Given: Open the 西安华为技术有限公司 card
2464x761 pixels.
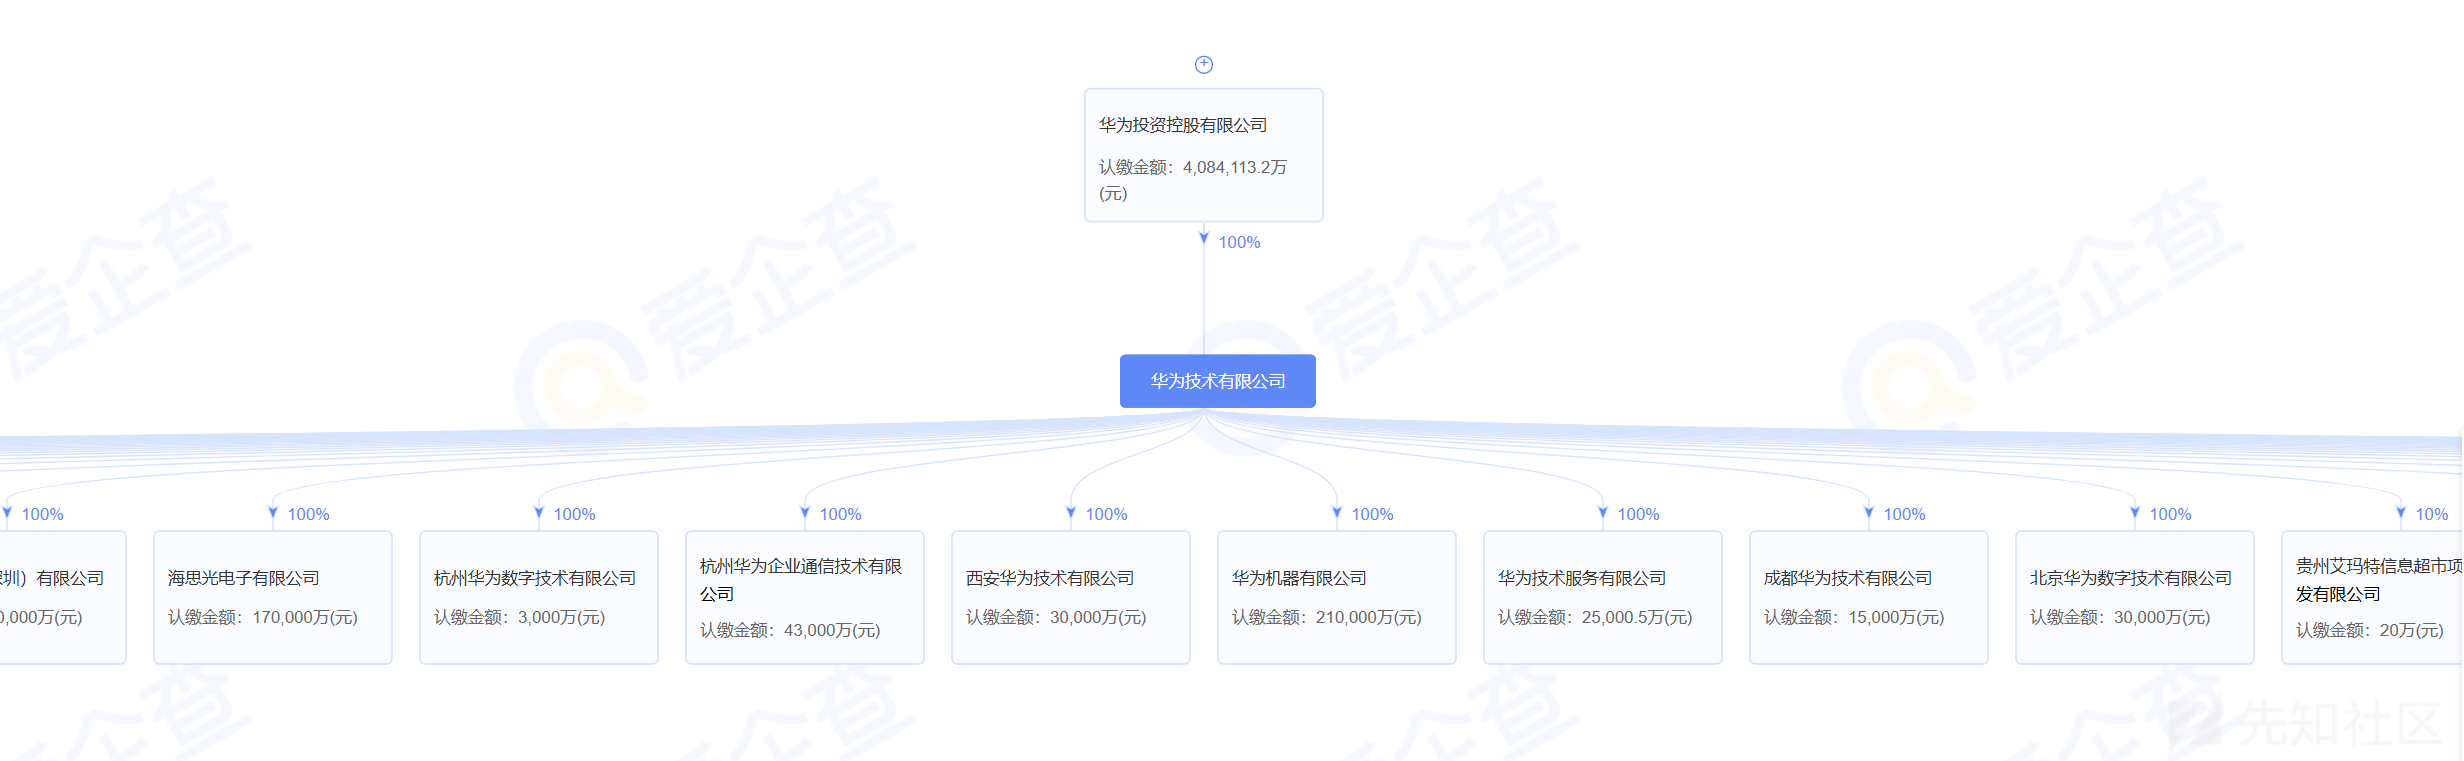Looking at the screenshot, I should click(x=1071, y=597).
